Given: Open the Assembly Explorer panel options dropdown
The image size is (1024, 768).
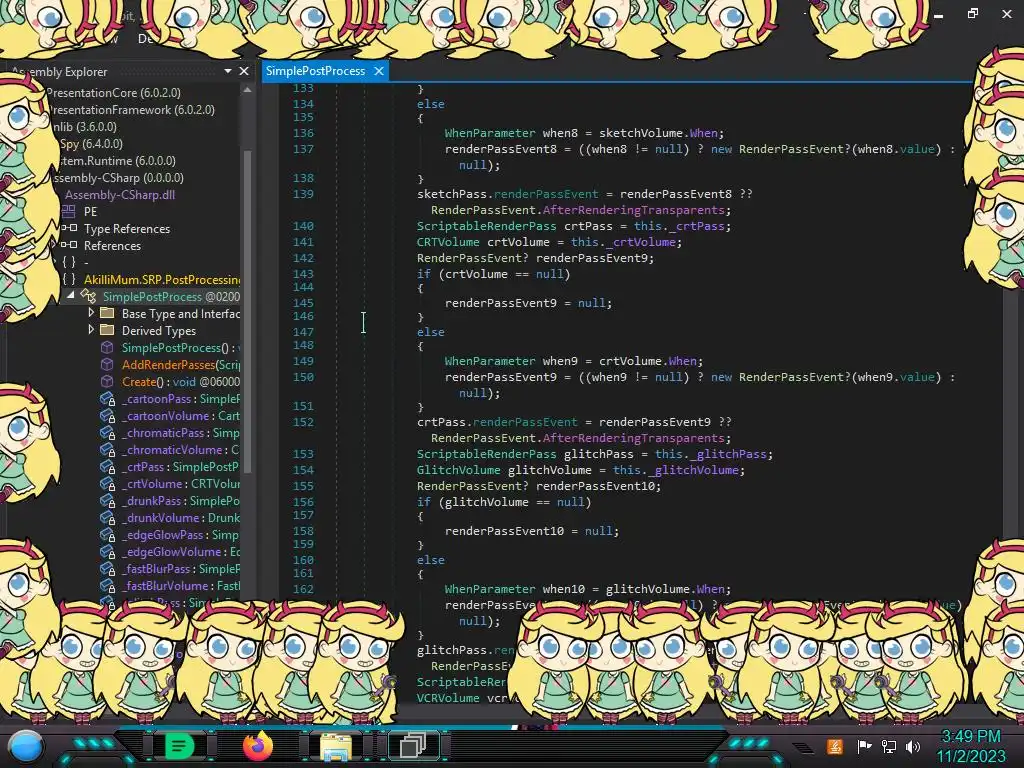Looking at the screenshot, I should click(228, 71).
